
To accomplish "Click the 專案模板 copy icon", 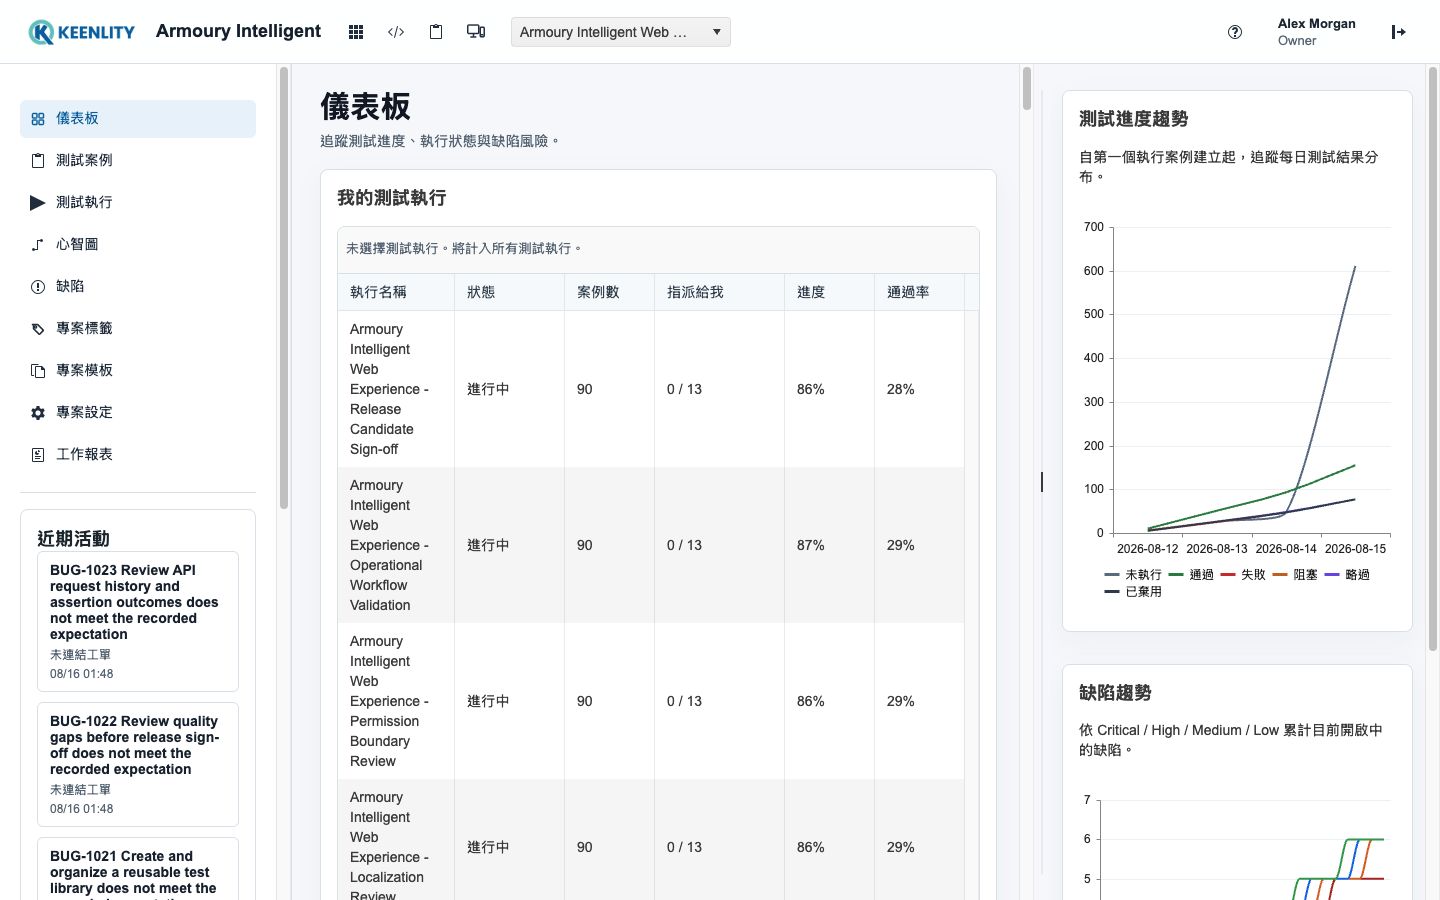I will [x=38, y=371].
